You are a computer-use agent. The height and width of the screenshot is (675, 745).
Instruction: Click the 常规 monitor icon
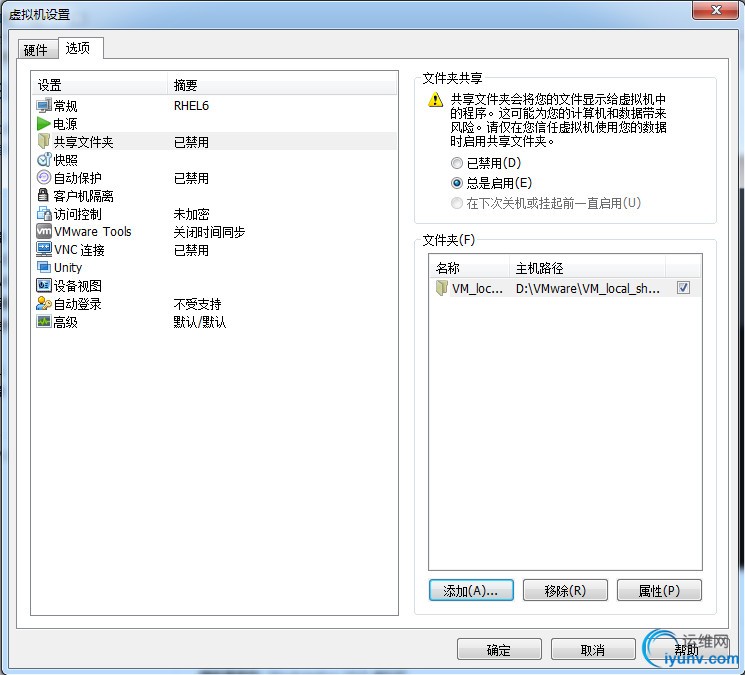click(44, 105)
